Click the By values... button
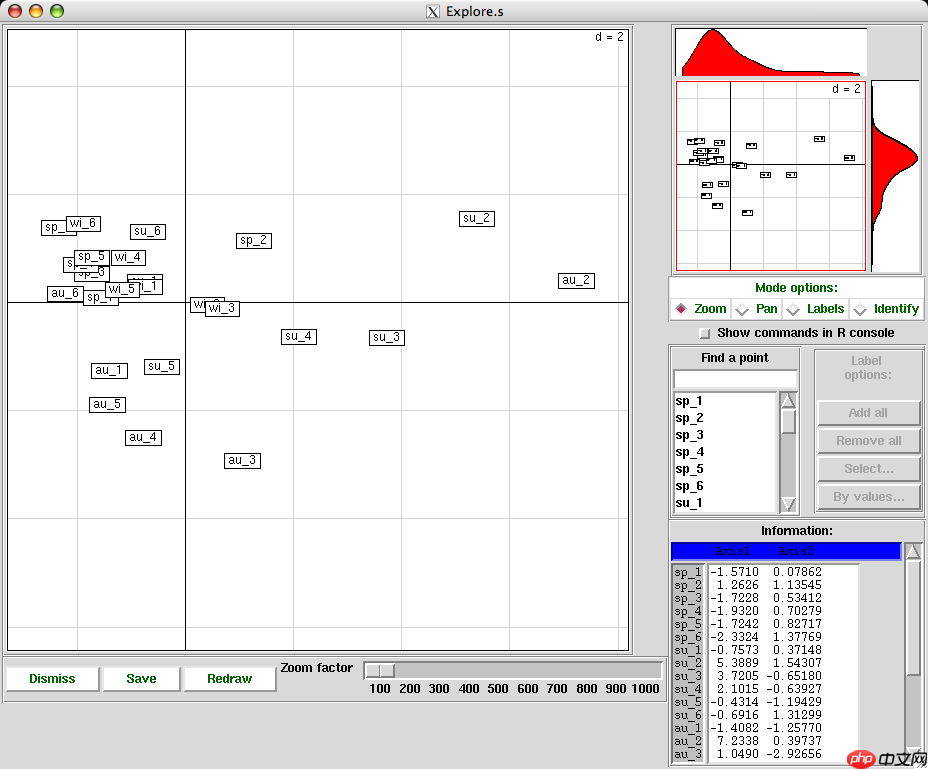Screen dimensions: 928x769 [868, 497]
